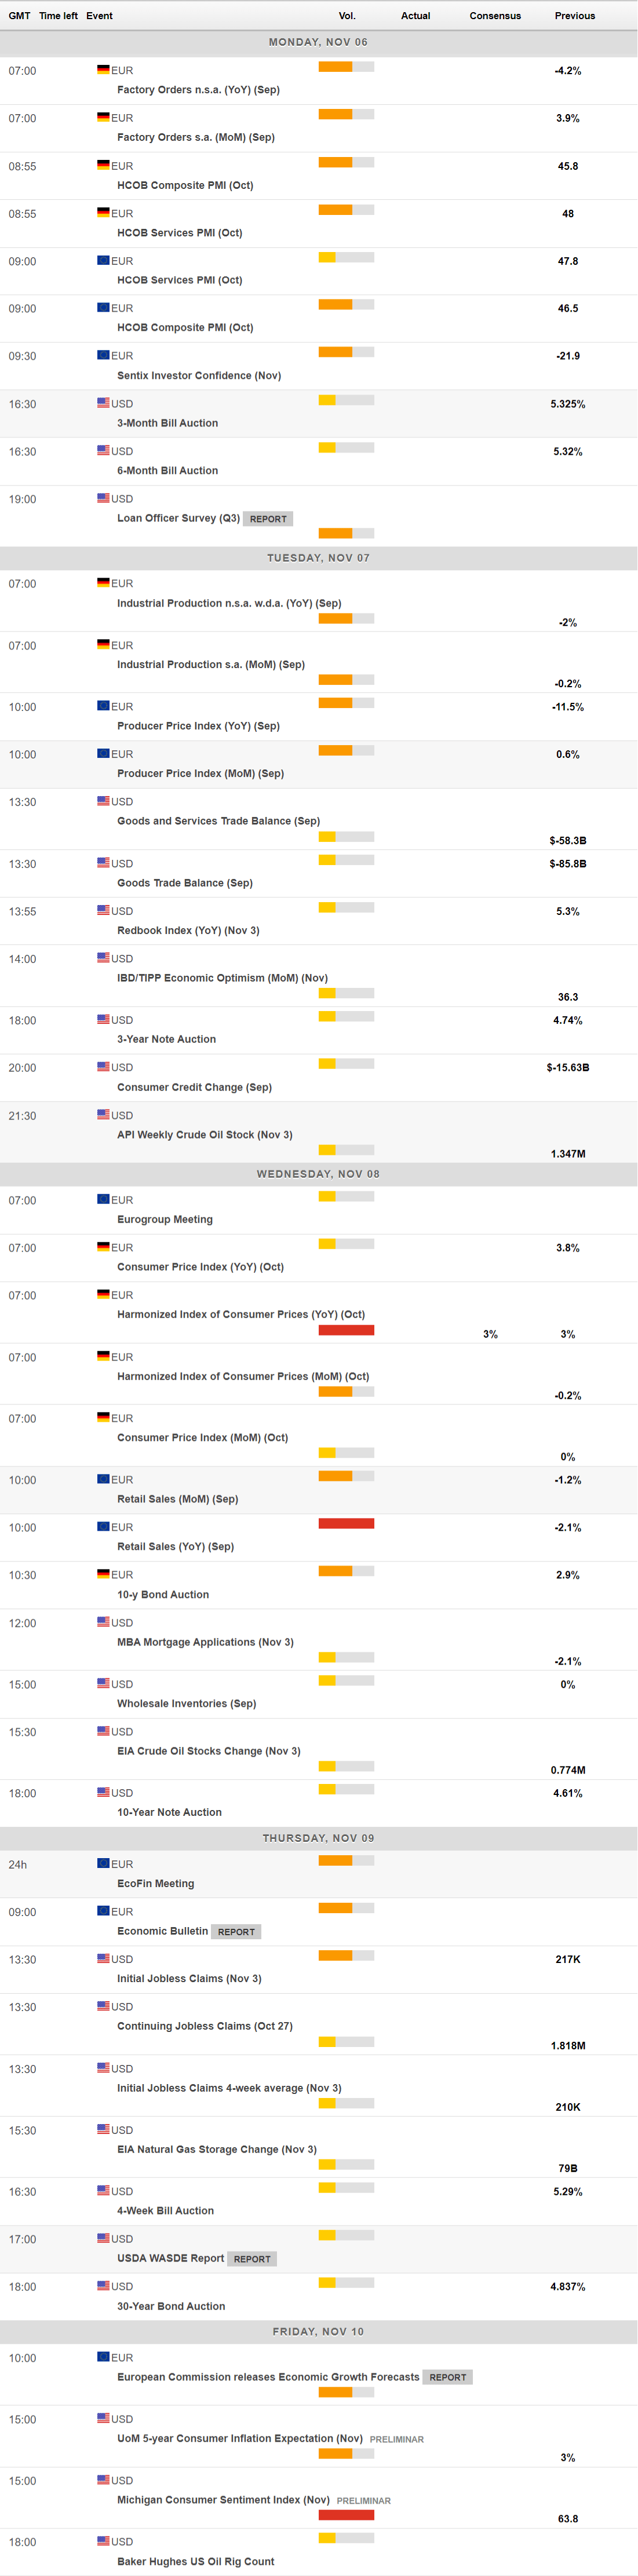Image resolution: width=638 pixels, height=2576 pixels.
Task: Click the EU flag beside Eurogroup Meeting
Action: tap(103, 1199)
